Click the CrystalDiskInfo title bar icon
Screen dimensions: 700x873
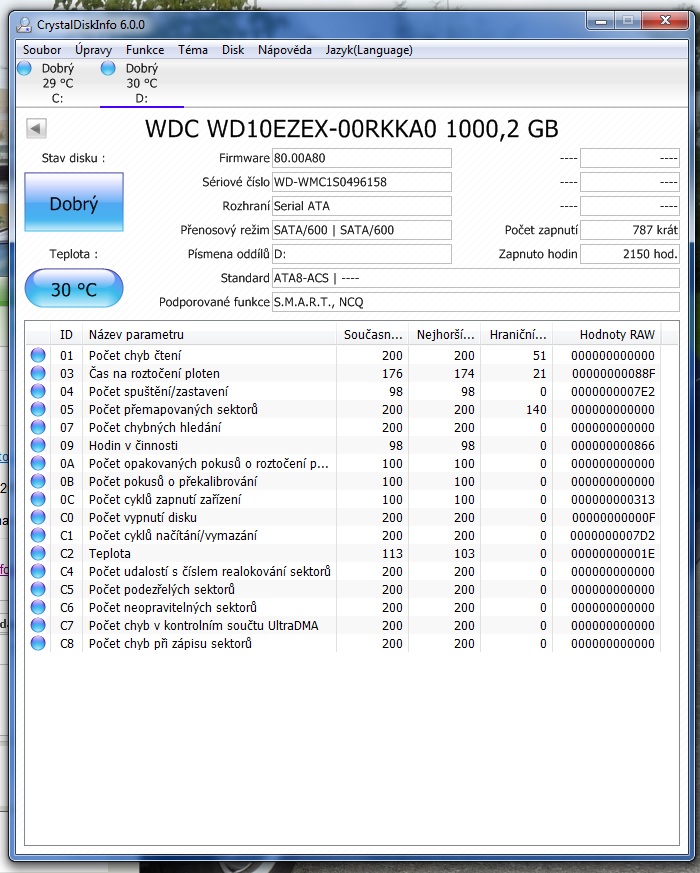pos(24,24)
